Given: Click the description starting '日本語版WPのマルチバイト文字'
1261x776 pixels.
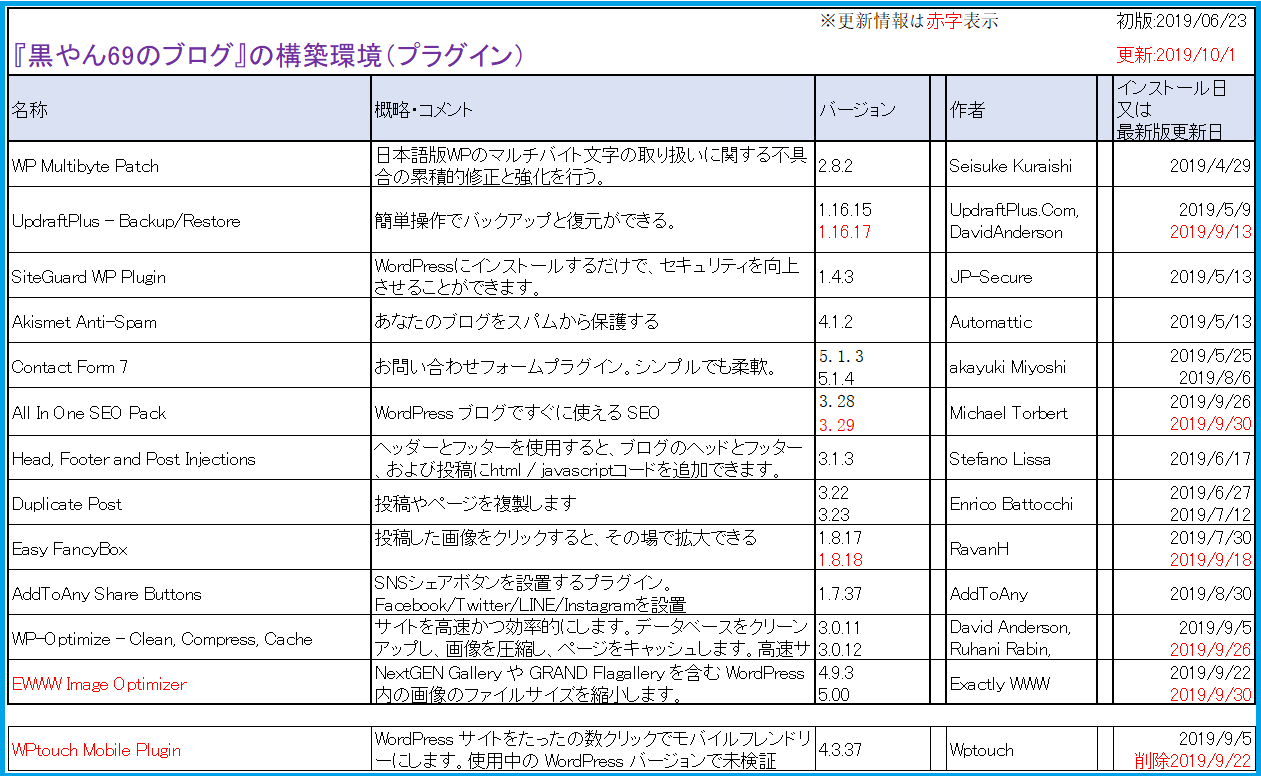Looking at the screenshot, I should [593, 166].
